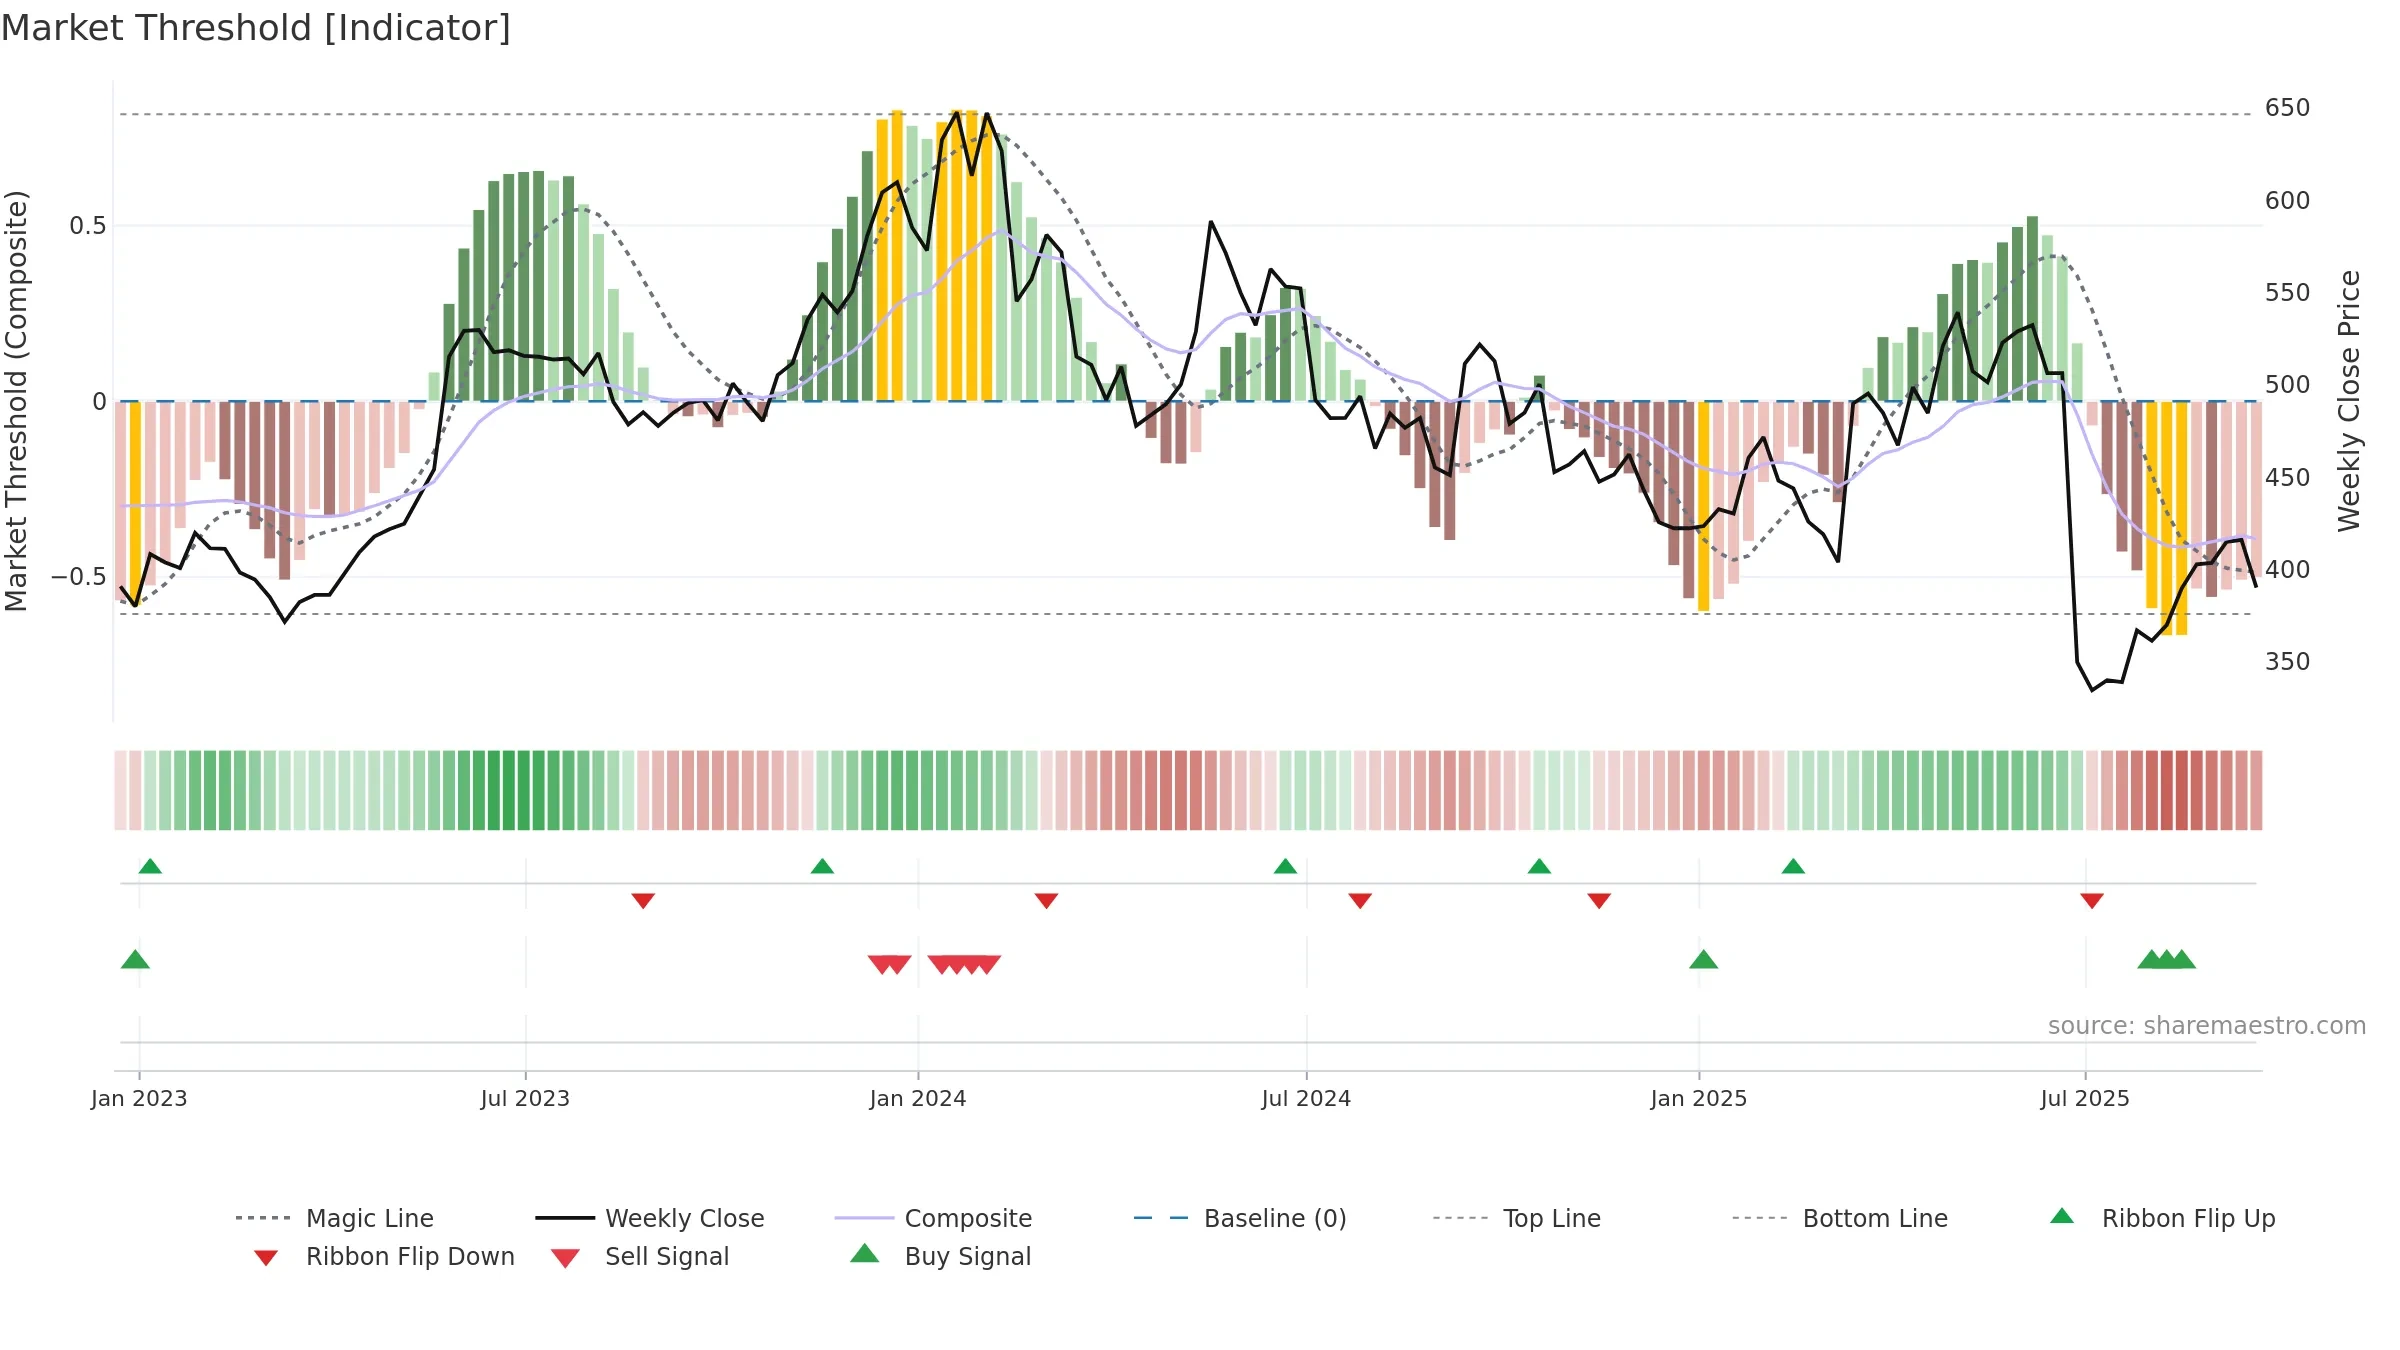Toggle the Sell Signal legend entry

[x=640, y=1256]
